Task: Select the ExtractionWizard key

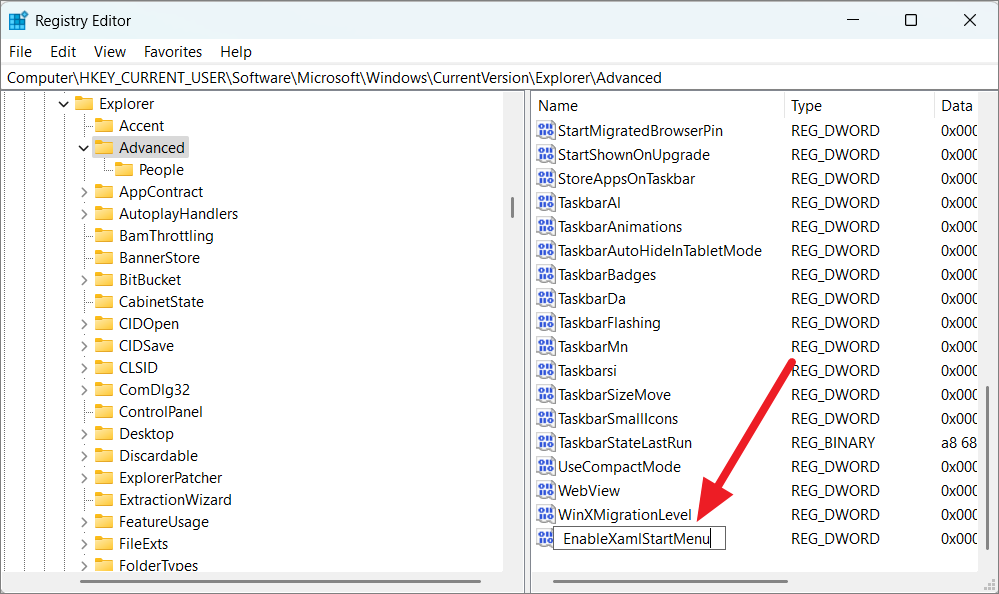Action: click(175, 500)
